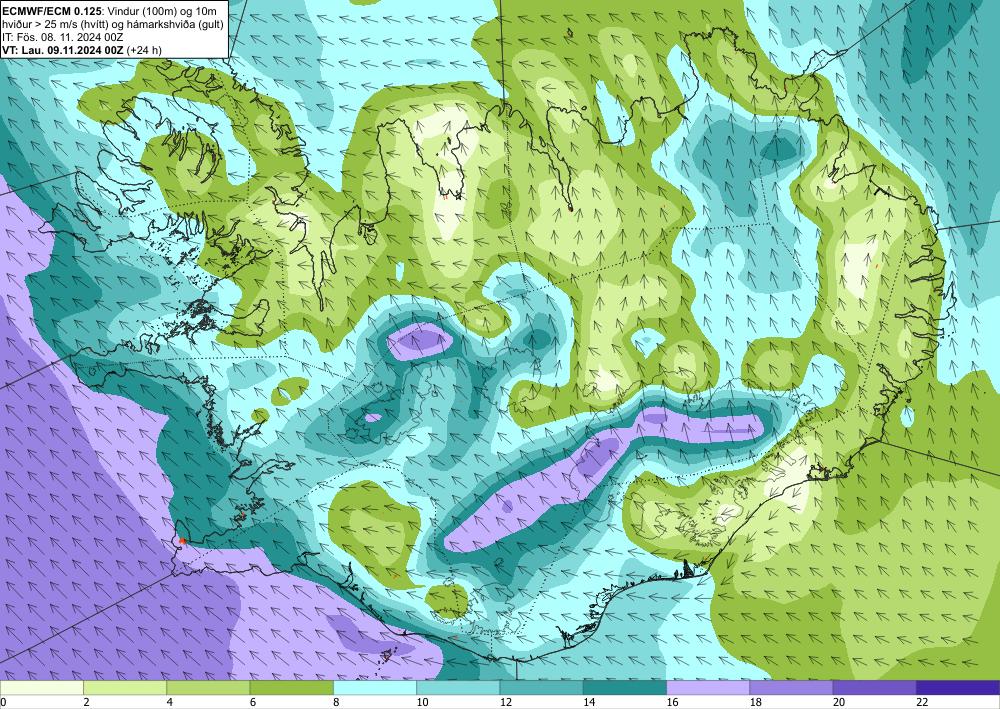Click the legend scale label "16"
This screenshot has height=709, width=1000.
click(673, 703)
